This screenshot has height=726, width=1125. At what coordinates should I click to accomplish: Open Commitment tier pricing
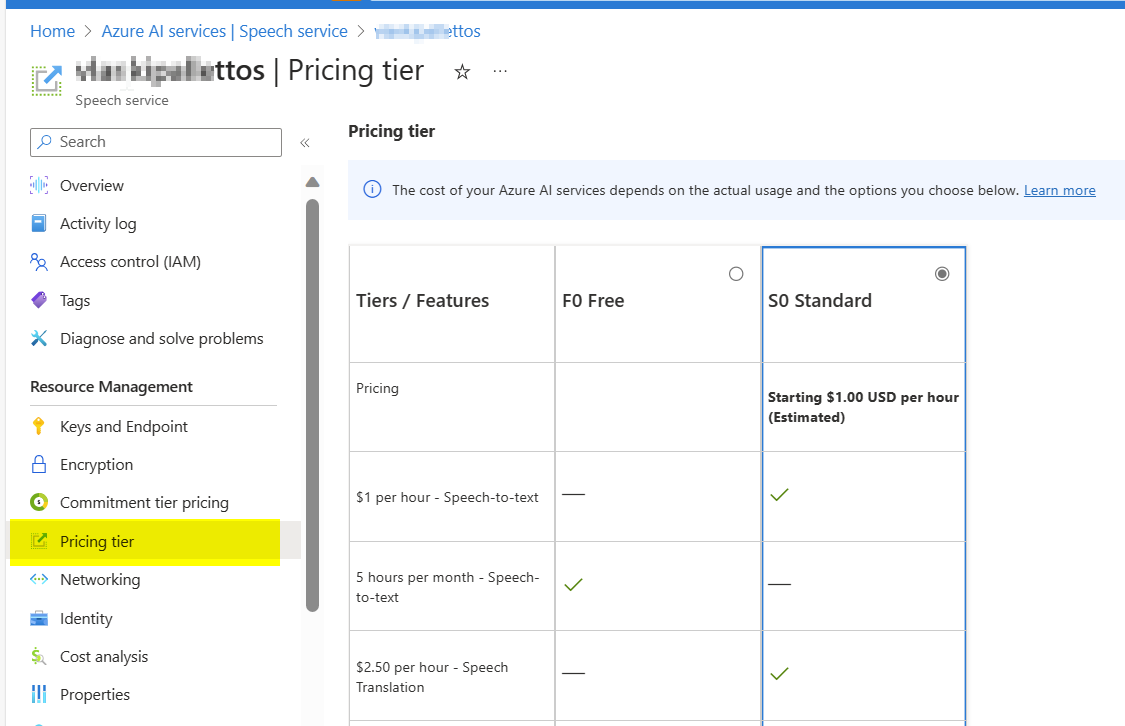click(144, 503)
